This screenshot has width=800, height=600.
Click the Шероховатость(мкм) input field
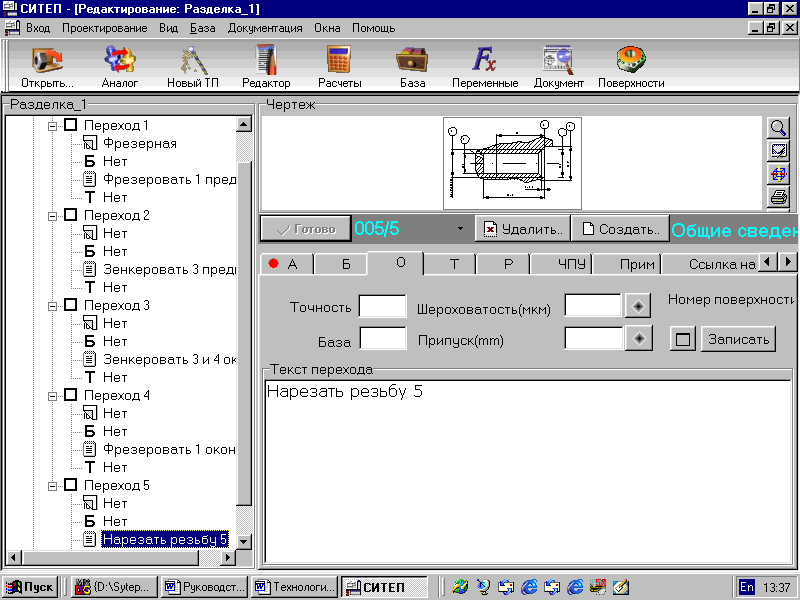pos(593,305)
